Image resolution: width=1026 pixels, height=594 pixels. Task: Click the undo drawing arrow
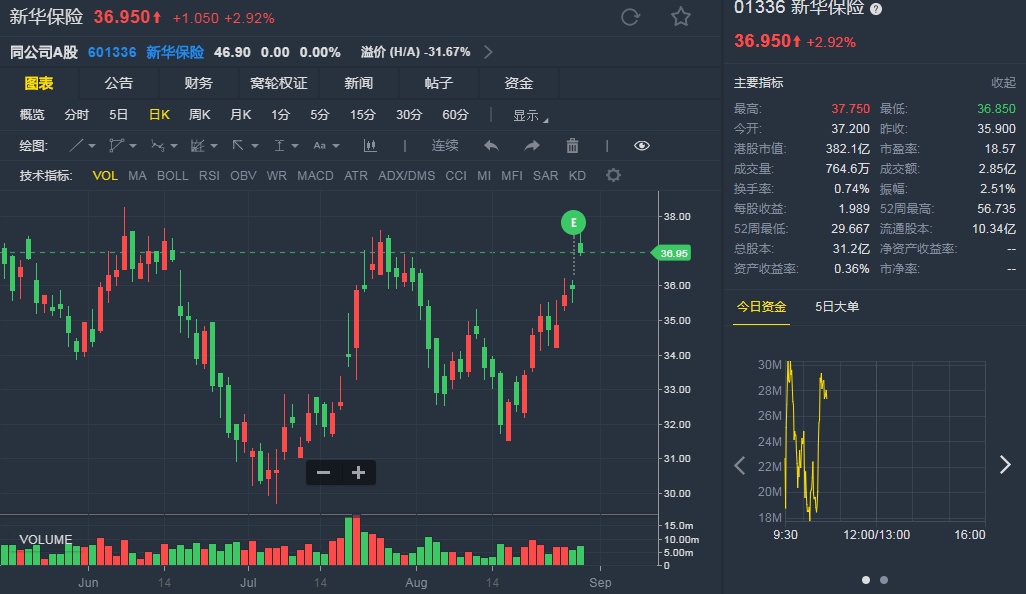pyautogui.click(x=491, y=146)
